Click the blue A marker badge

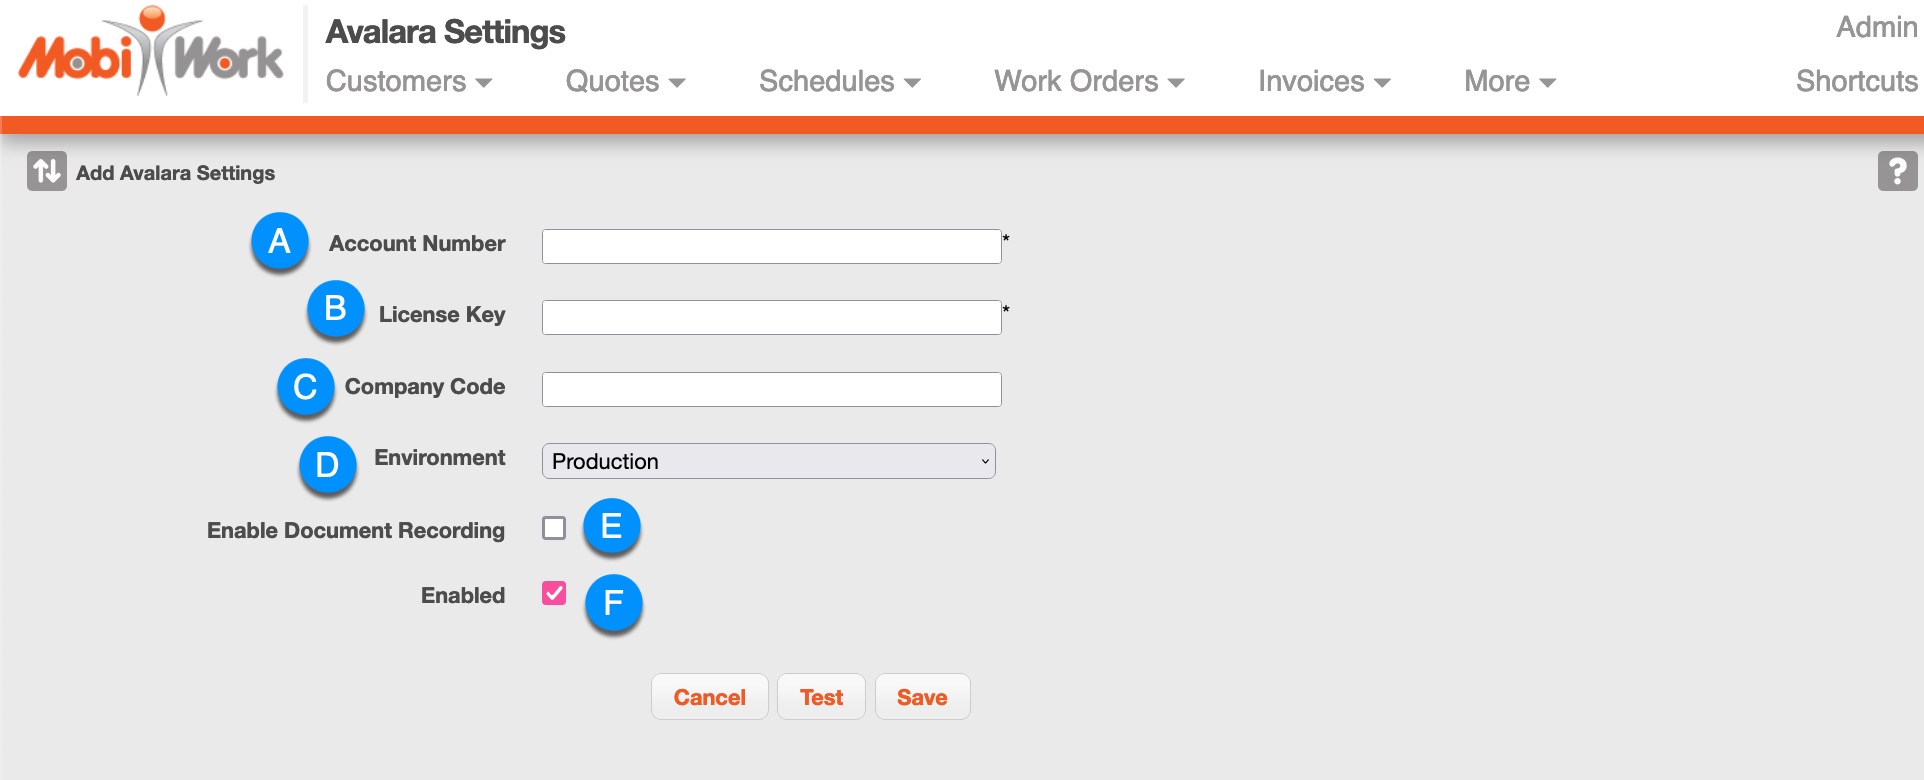(x=279, y=242)
